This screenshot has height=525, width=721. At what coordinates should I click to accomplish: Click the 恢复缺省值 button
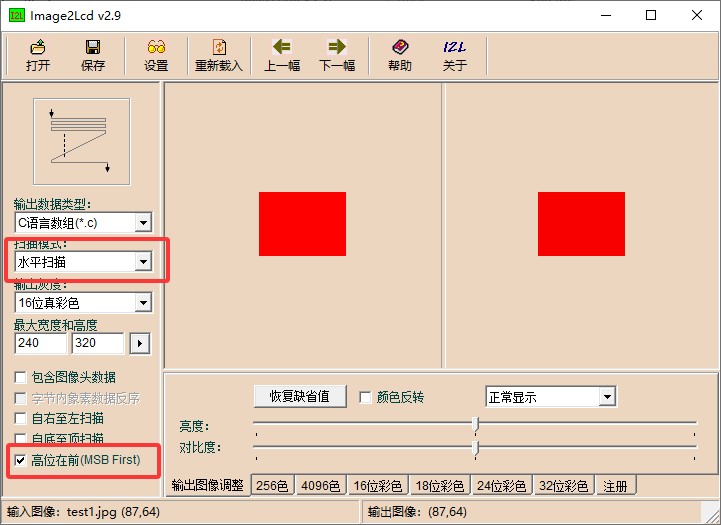(300, 396)
